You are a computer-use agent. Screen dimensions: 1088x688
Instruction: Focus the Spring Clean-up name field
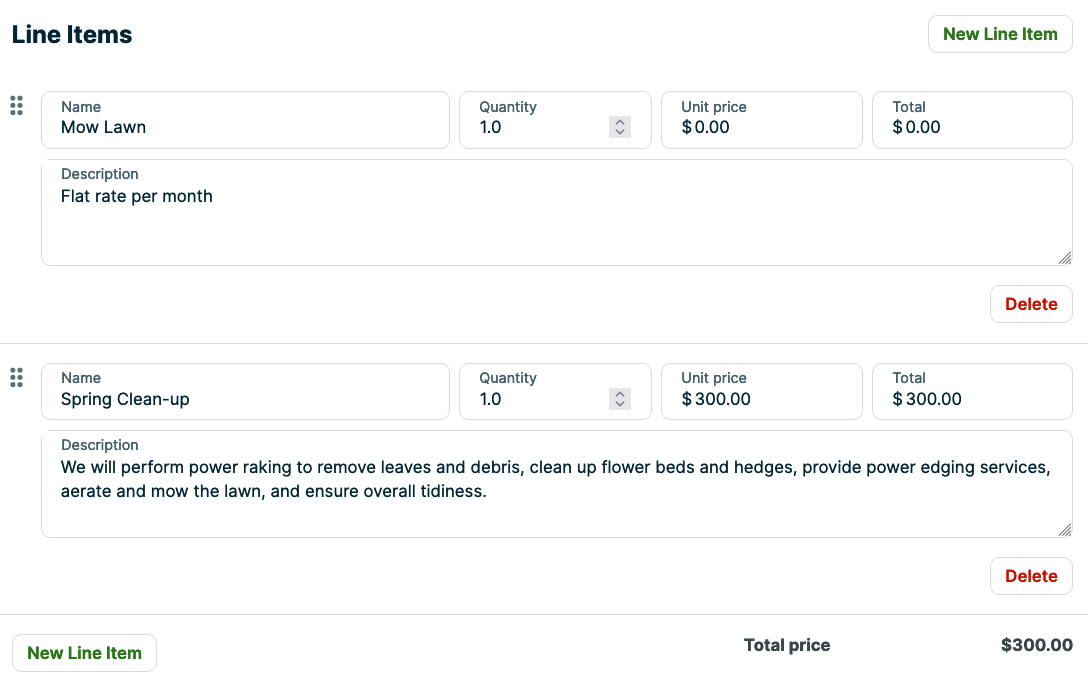point(245,399)
